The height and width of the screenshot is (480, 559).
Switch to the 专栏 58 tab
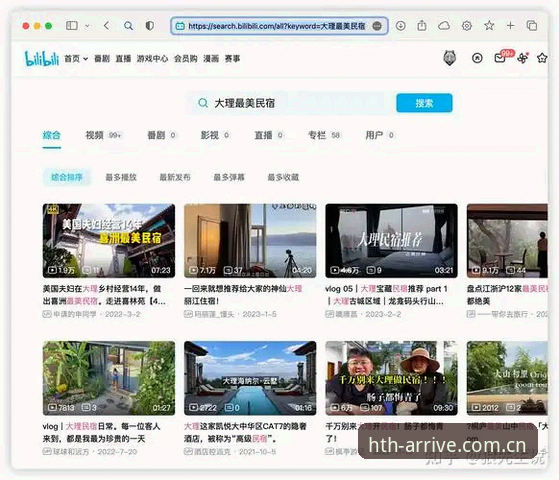click(x=324, y=135)
